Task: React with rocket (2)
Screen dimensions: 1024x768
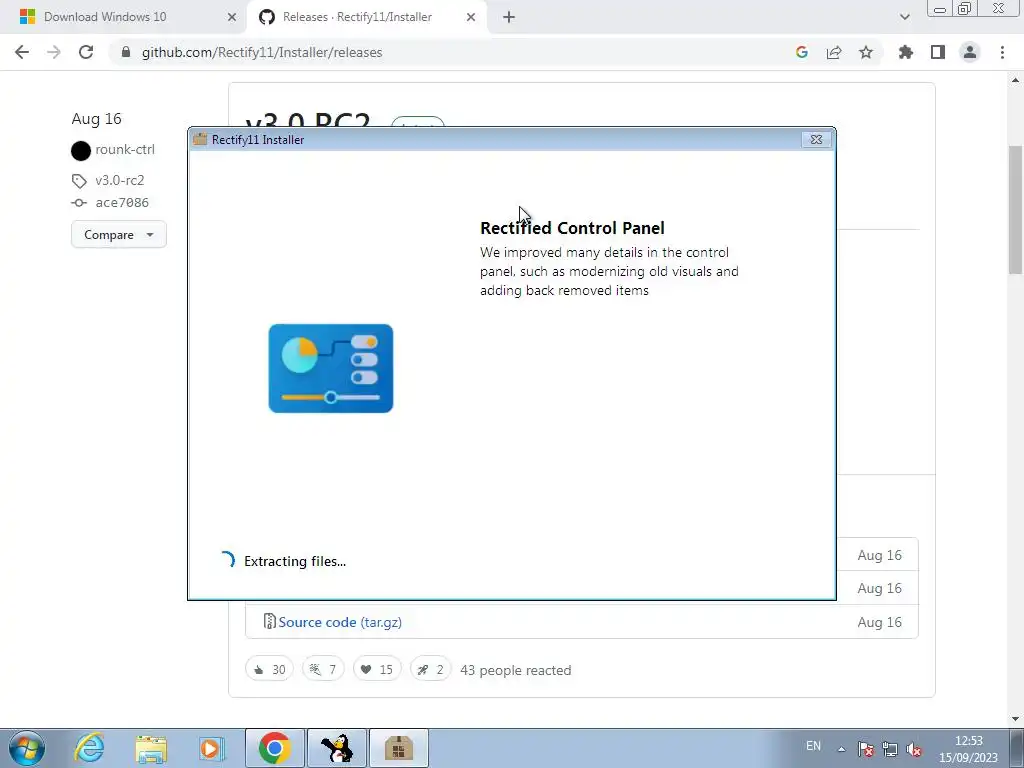Action: 430,669
